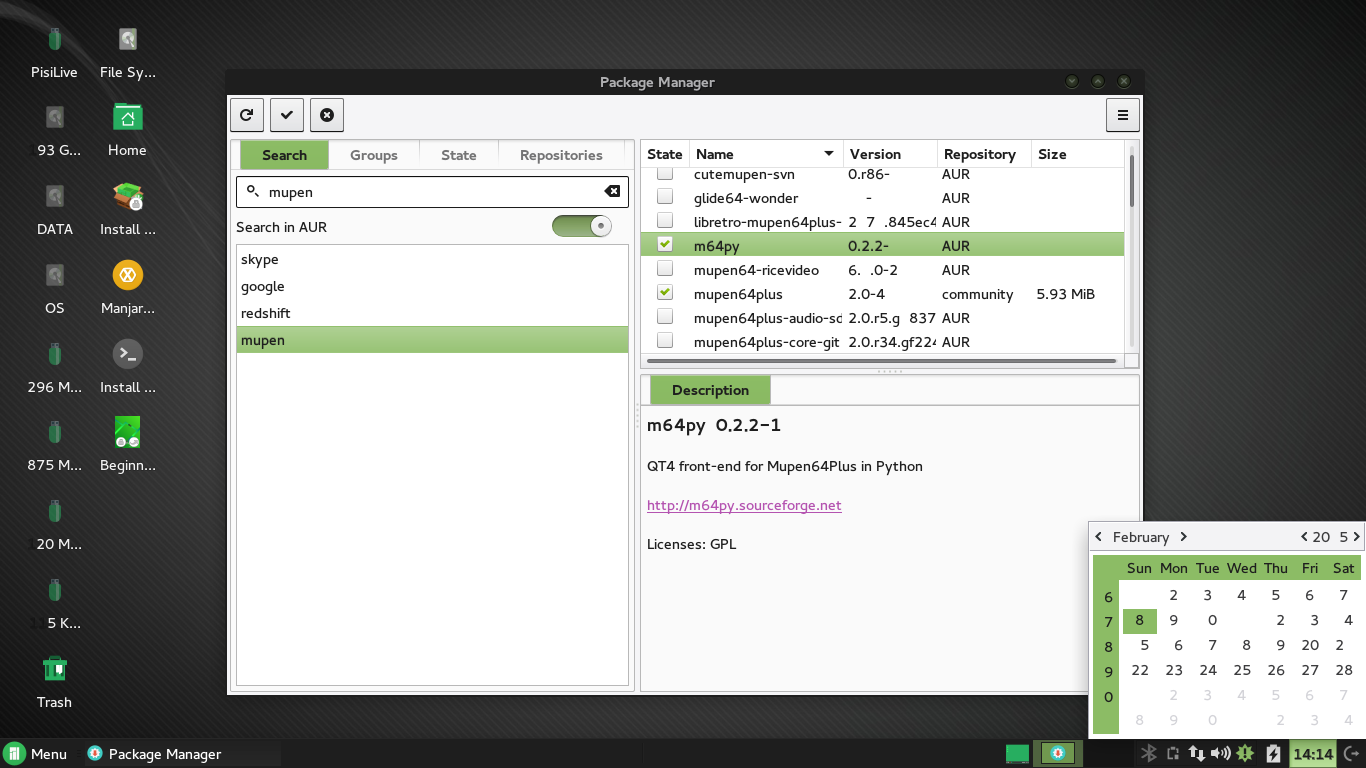The image size is (1366, 768).
Task: Open the Menu button on the panel
Action: [x=36, y=754]
